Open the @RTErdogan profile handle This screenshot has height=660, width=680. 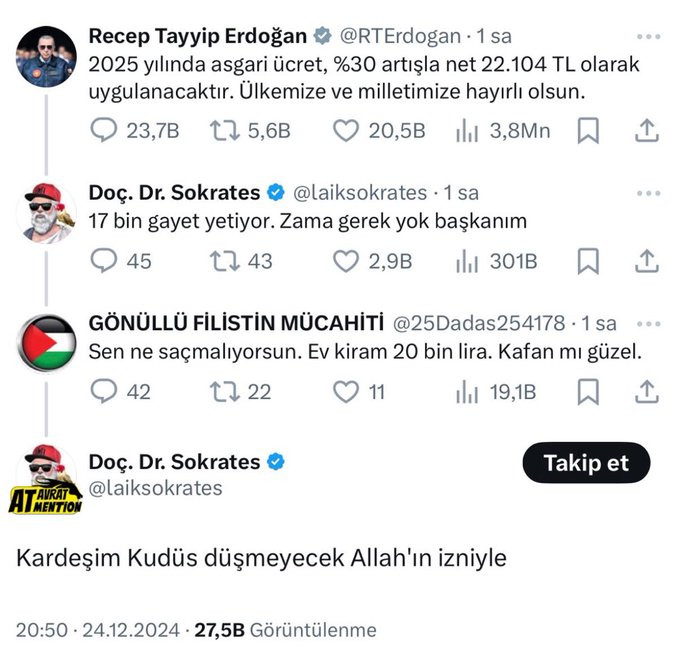pyautogui.click(x=400, y=36)
